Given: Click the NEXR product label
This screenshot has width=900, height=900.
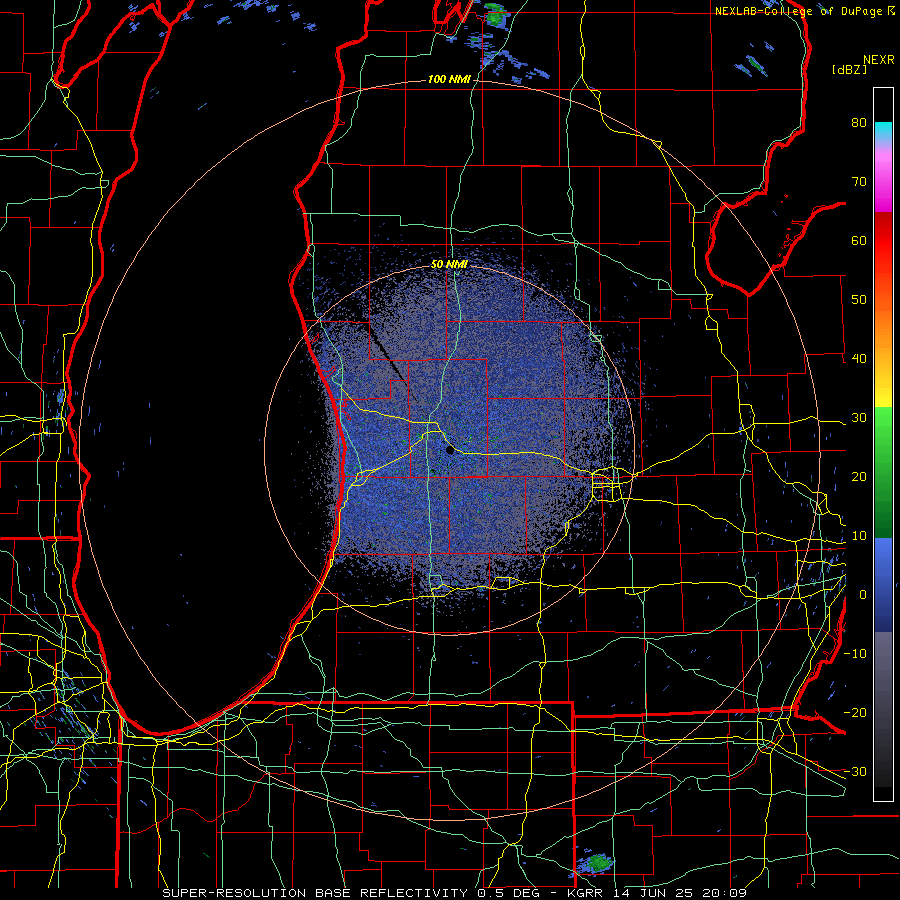Looking at the screenshot, I should (879, 60).
